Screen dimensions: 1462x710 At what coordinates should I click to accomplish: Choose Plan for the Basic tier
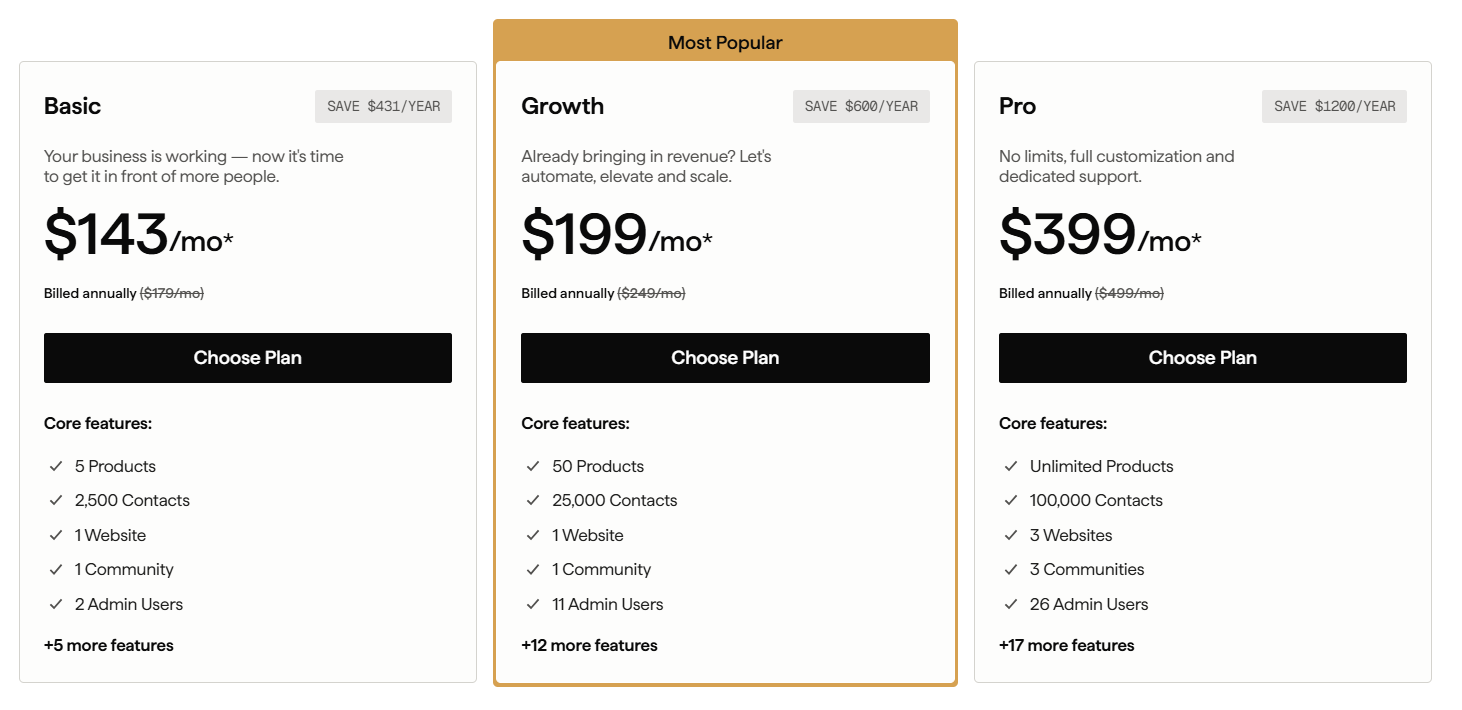247,357
